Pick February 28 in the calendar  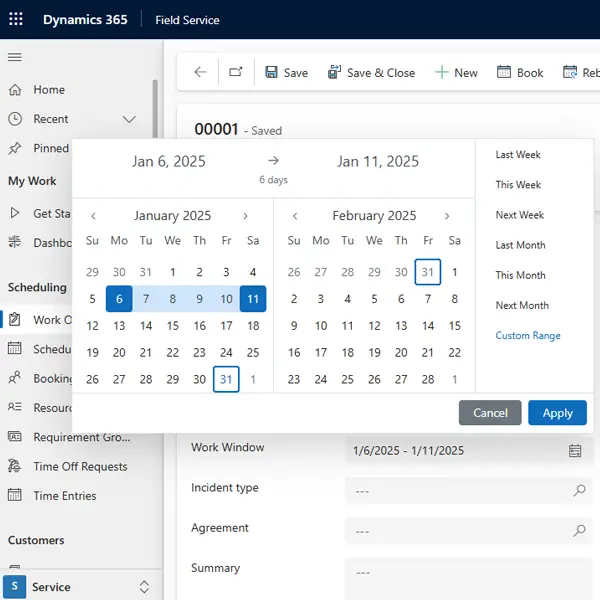pos(428,379)
